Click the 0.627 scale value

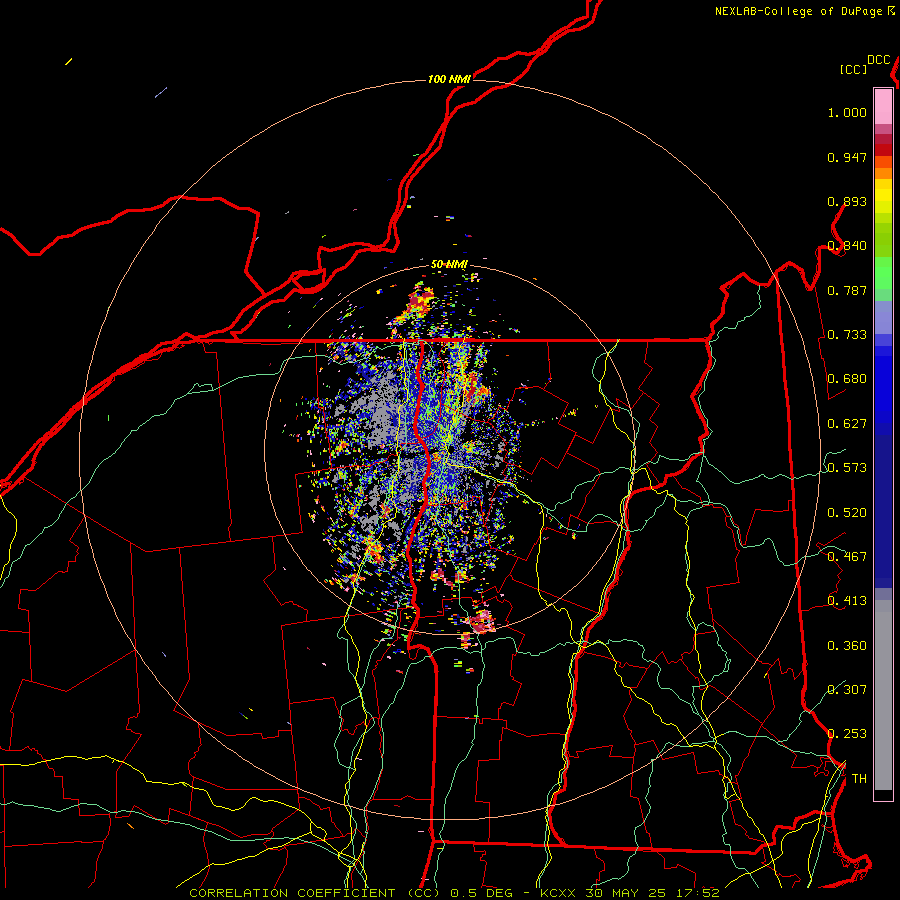(x=847, y=424)
